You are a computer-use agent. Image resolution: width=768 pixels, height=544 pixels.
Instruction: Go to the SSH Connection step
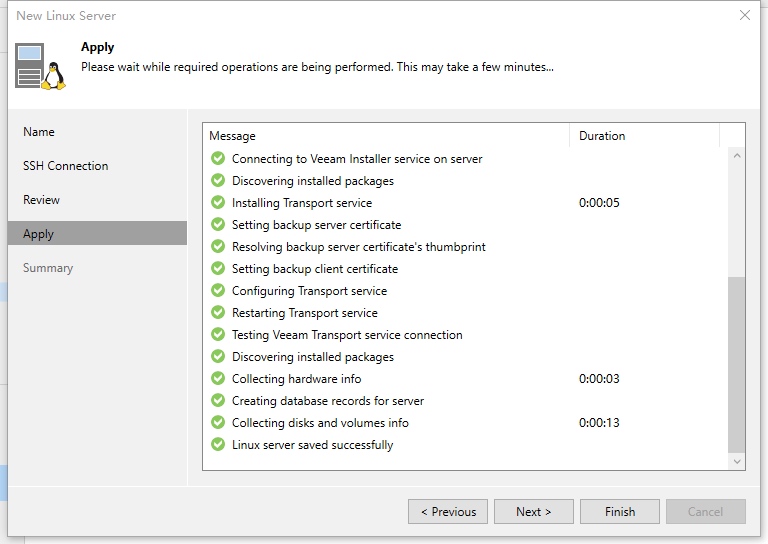point(66,166)
